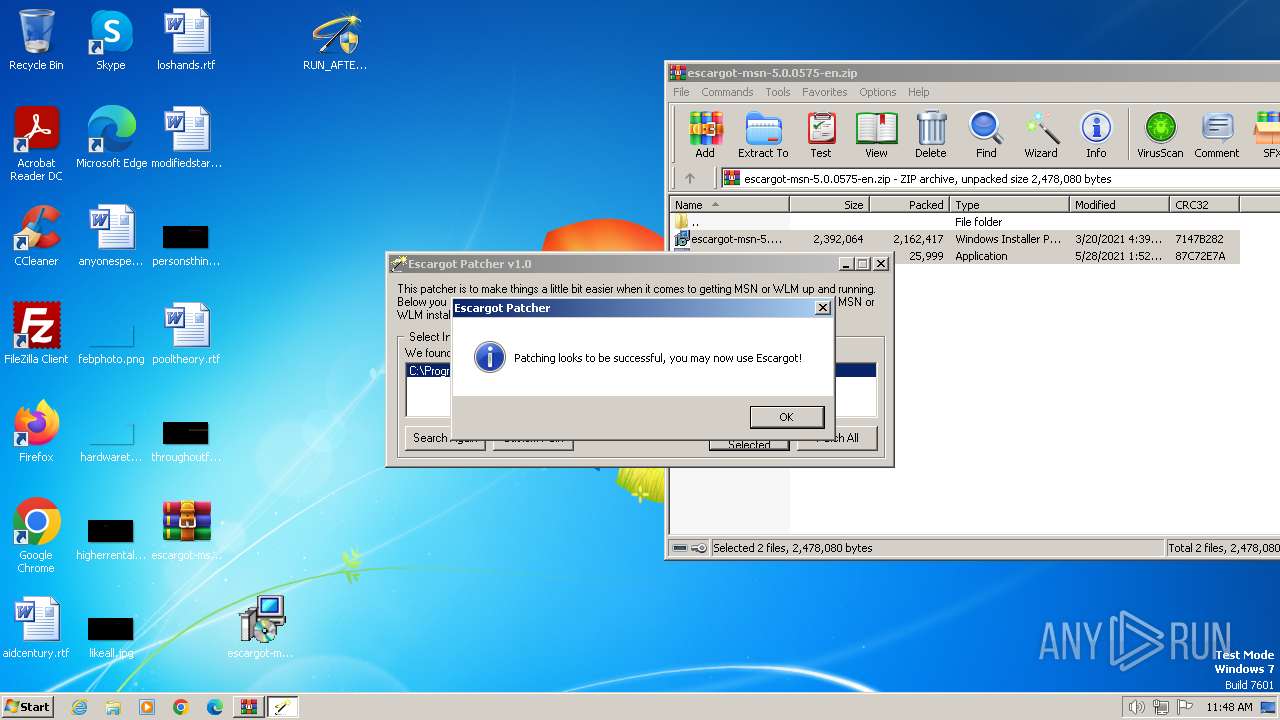Screen dimensions: 1280x720
Task: Select the aidcentury.rtf desktop file
Action: (36, 629)
